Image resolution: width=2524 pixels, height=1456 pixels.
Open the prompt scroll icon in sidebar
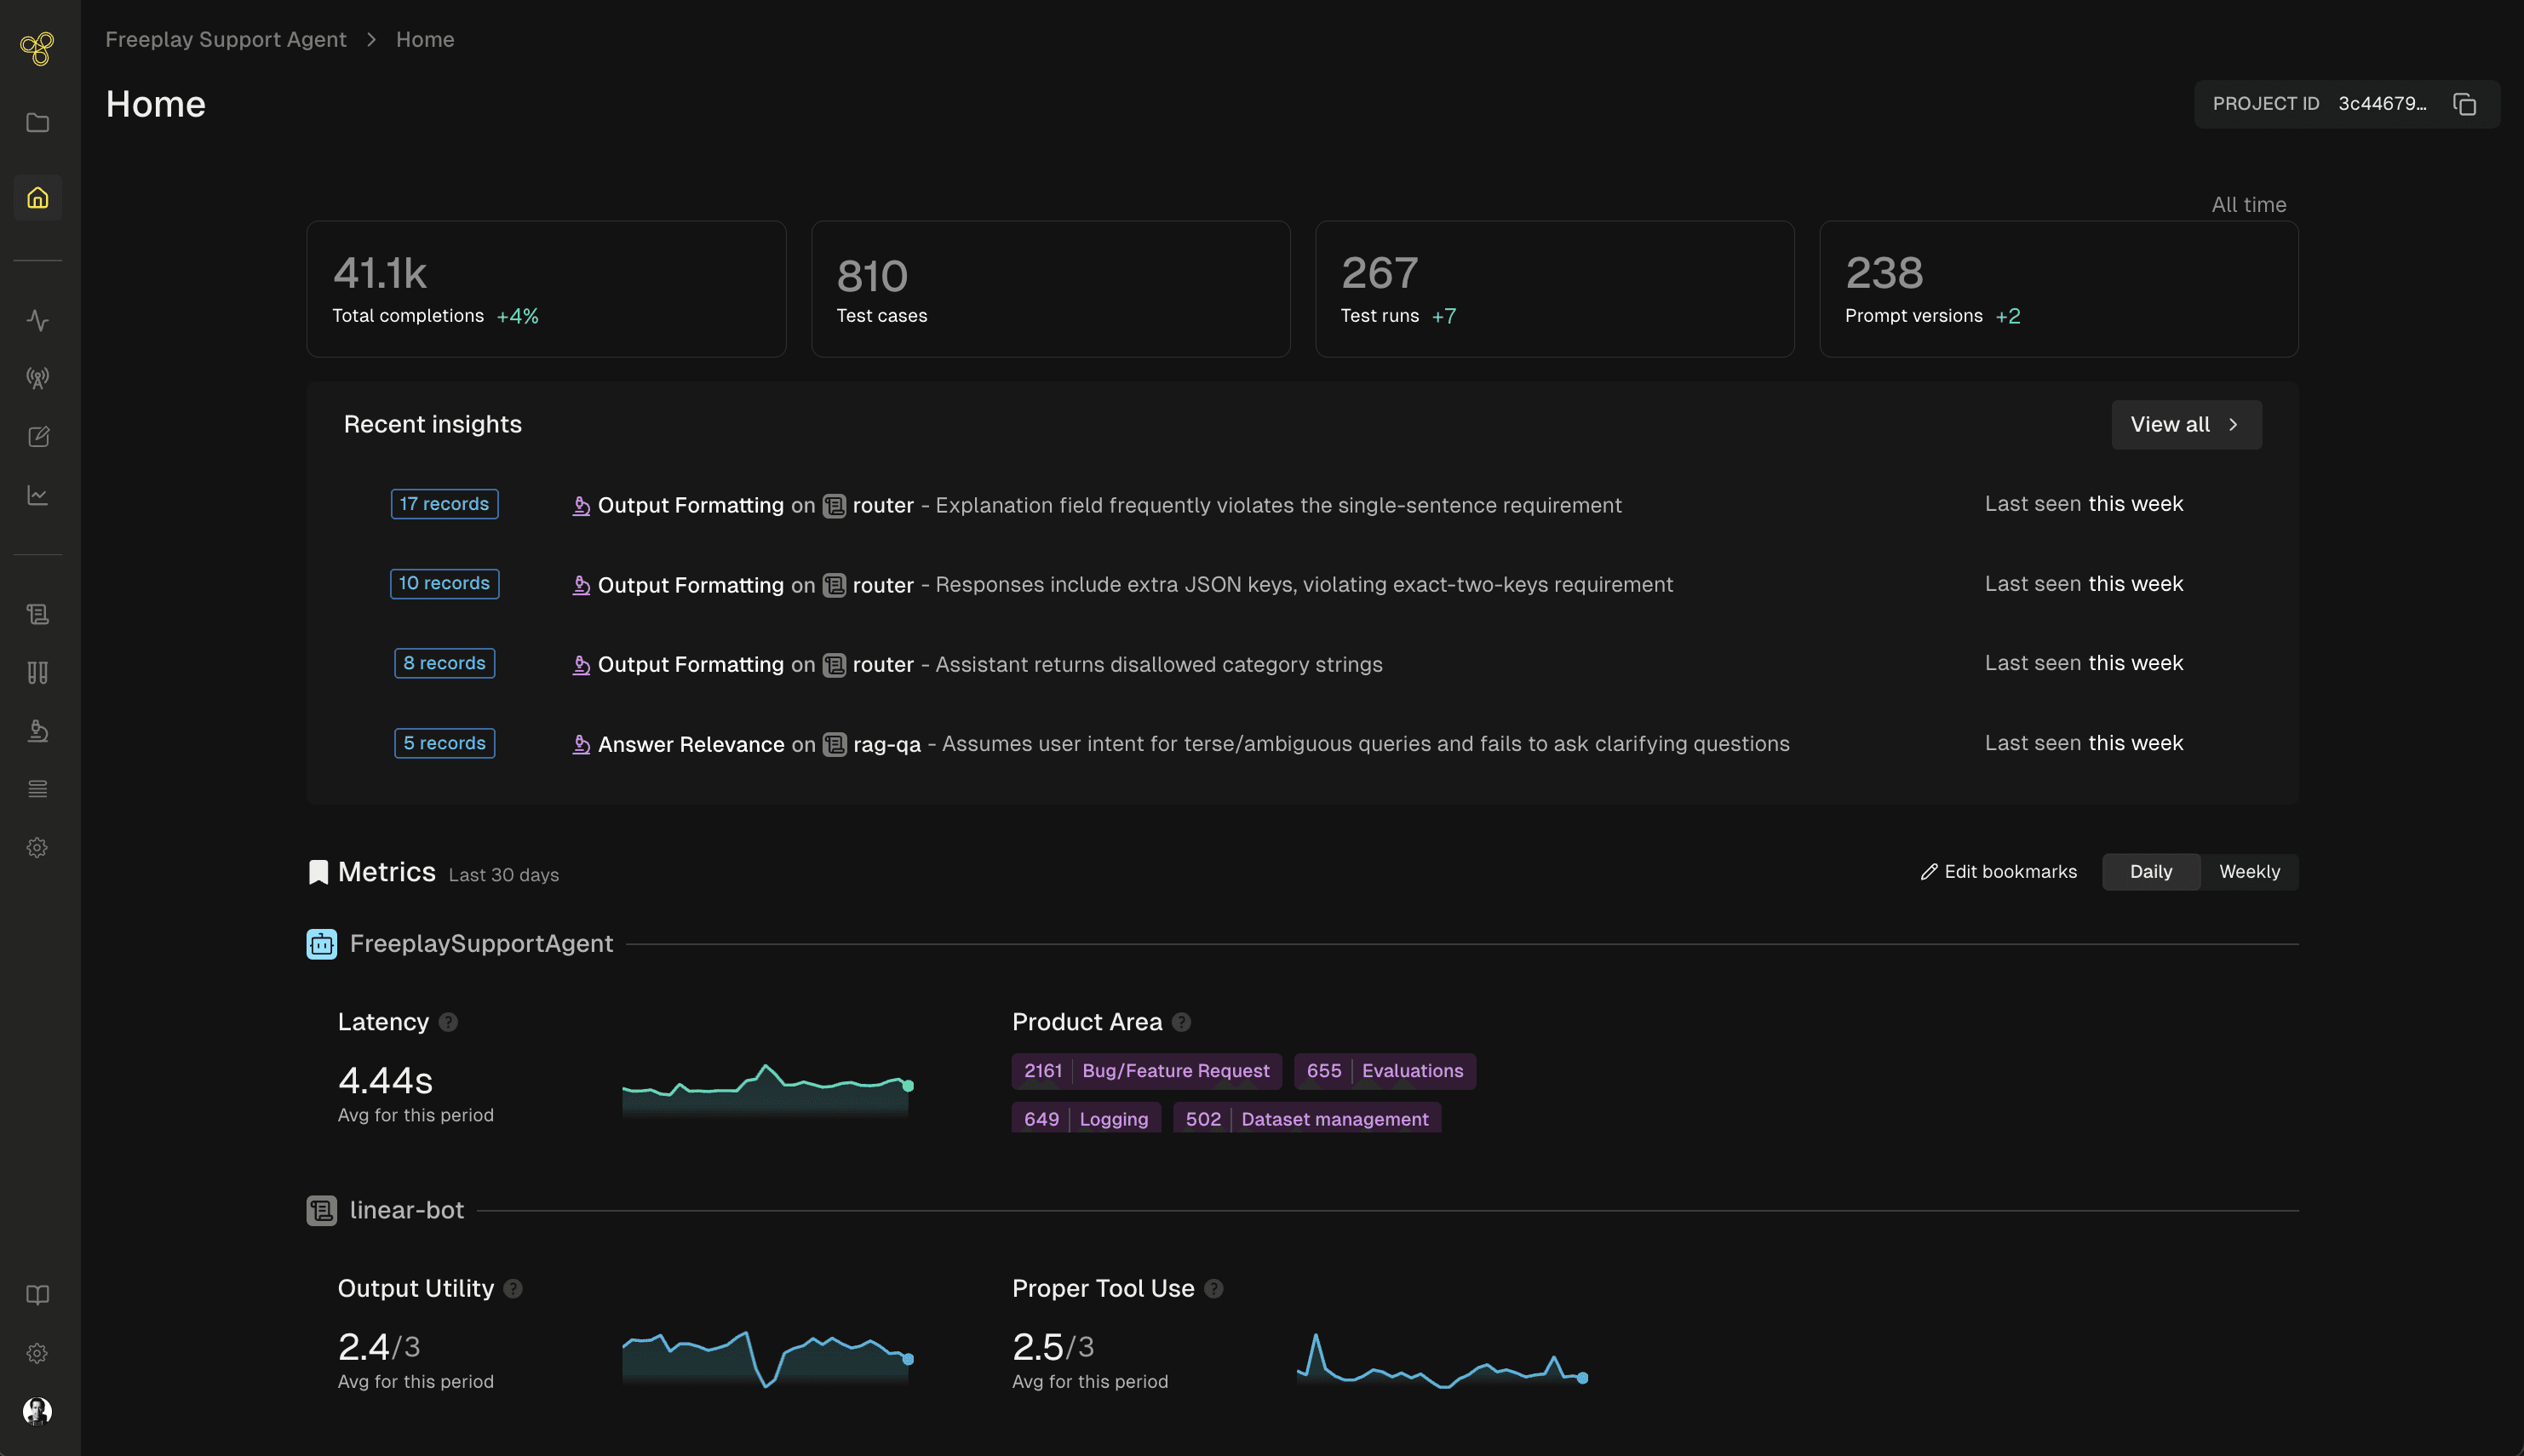pos(38,614)
